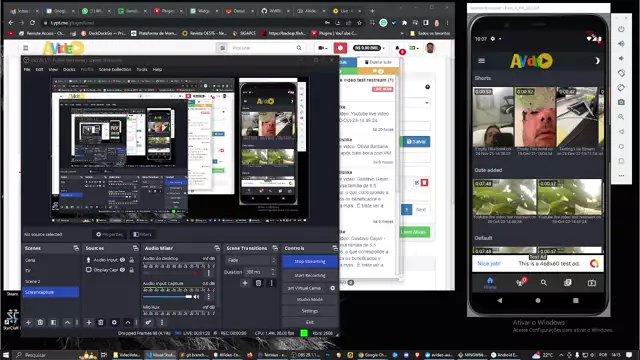Click Studio Mode button
The width and height of the screenshot is (640, 360).
click(310, 300)
